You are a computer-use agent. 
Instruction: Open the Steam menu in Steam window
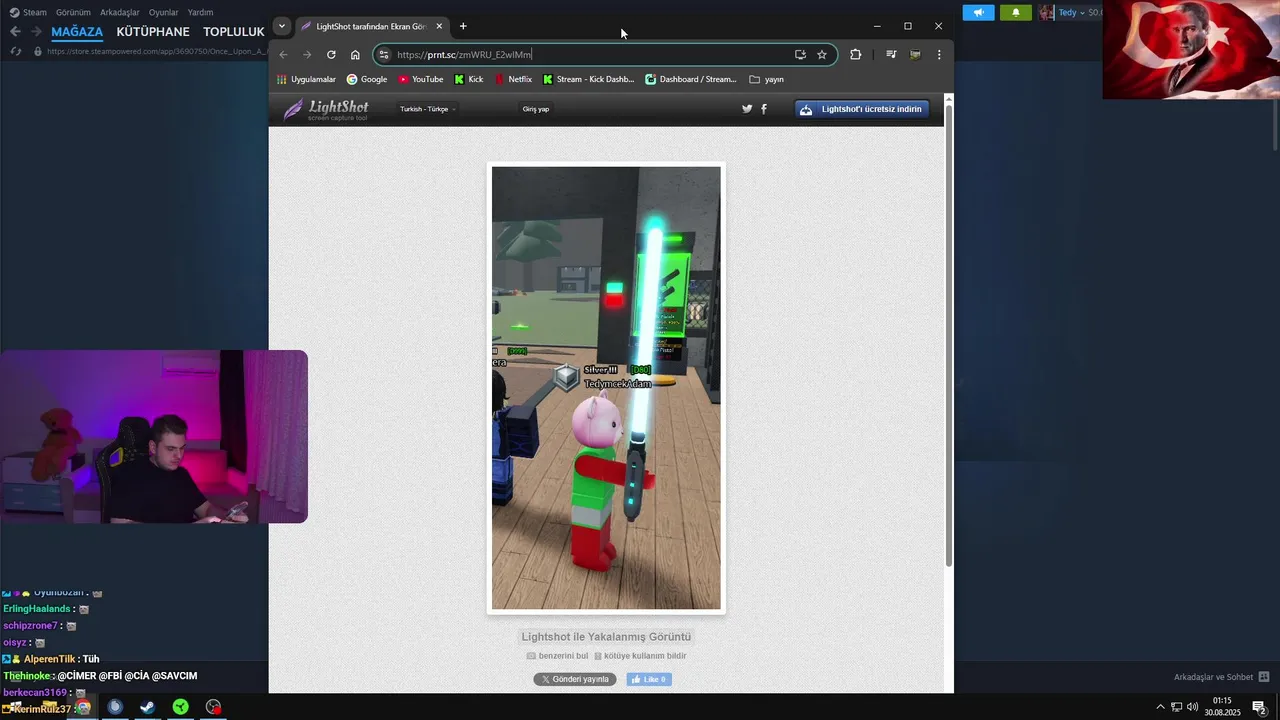click(x=28, y=13)
